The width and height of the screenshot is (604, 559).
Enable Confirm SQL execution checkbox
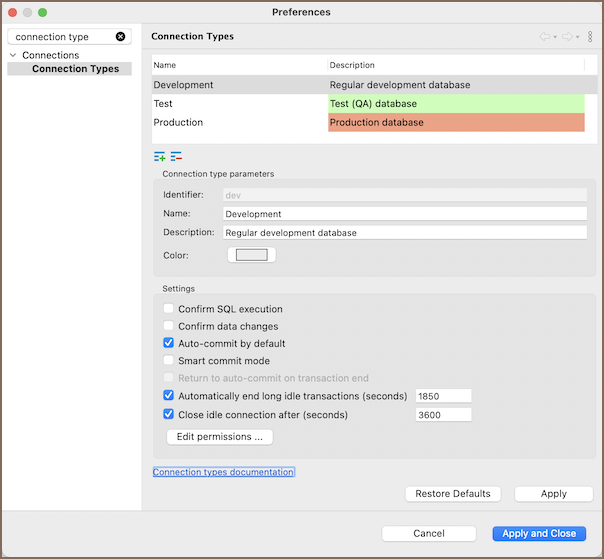point(169,309)
